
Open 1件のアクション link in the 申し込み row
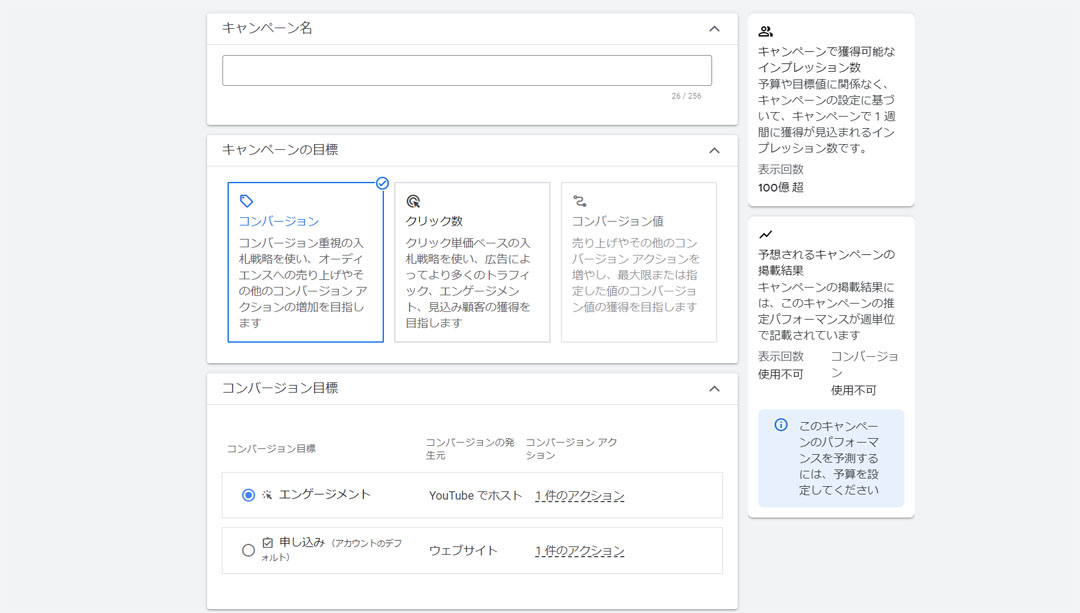click(579, 551)
